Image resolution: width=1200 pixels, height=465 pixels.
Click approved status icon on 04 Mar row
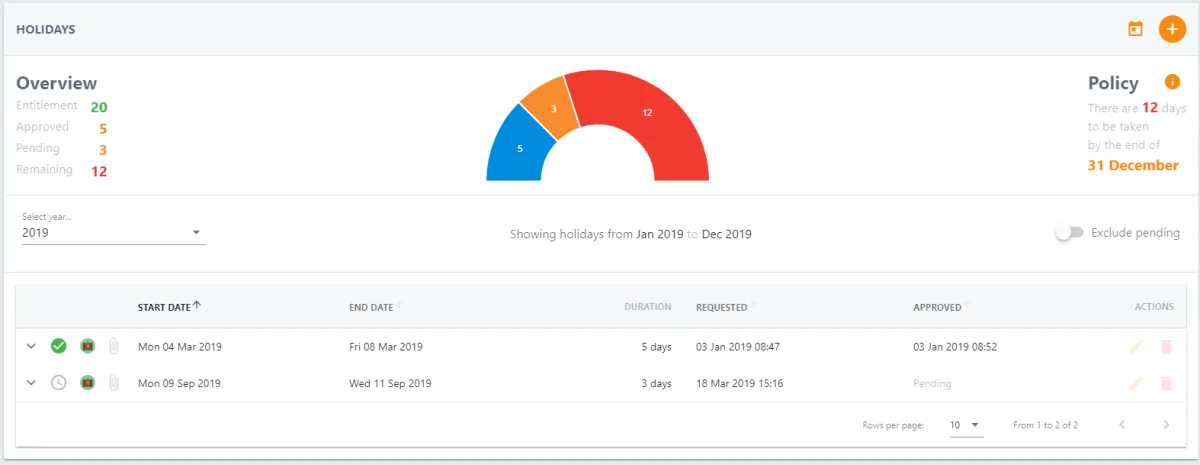59,346
